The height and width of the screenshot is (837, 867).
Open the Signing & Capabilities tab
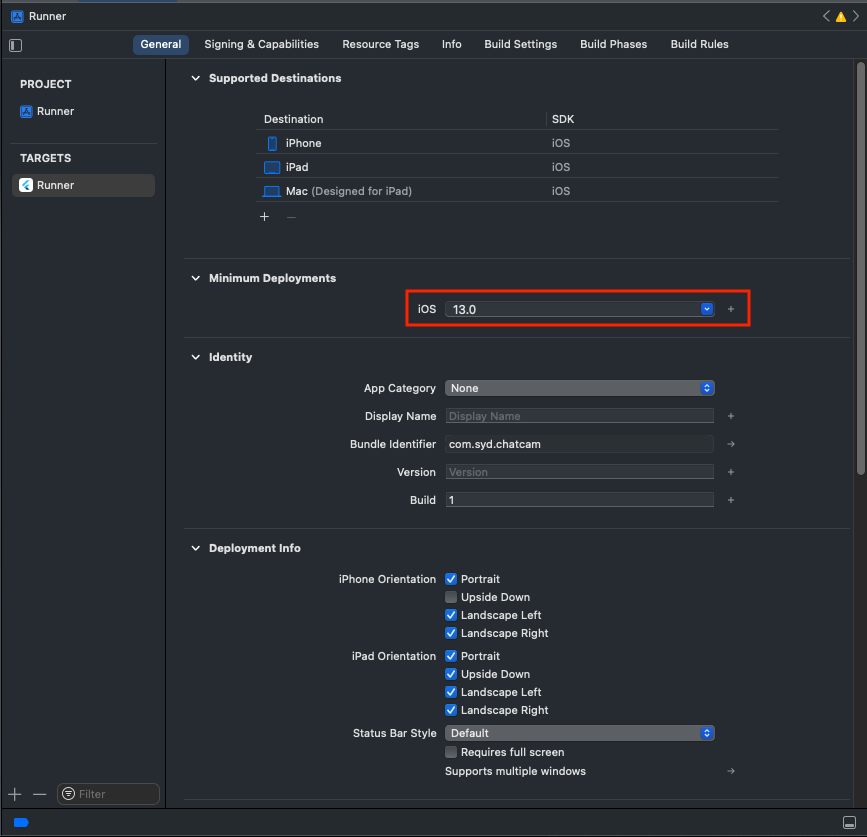(x=262, y=44)
